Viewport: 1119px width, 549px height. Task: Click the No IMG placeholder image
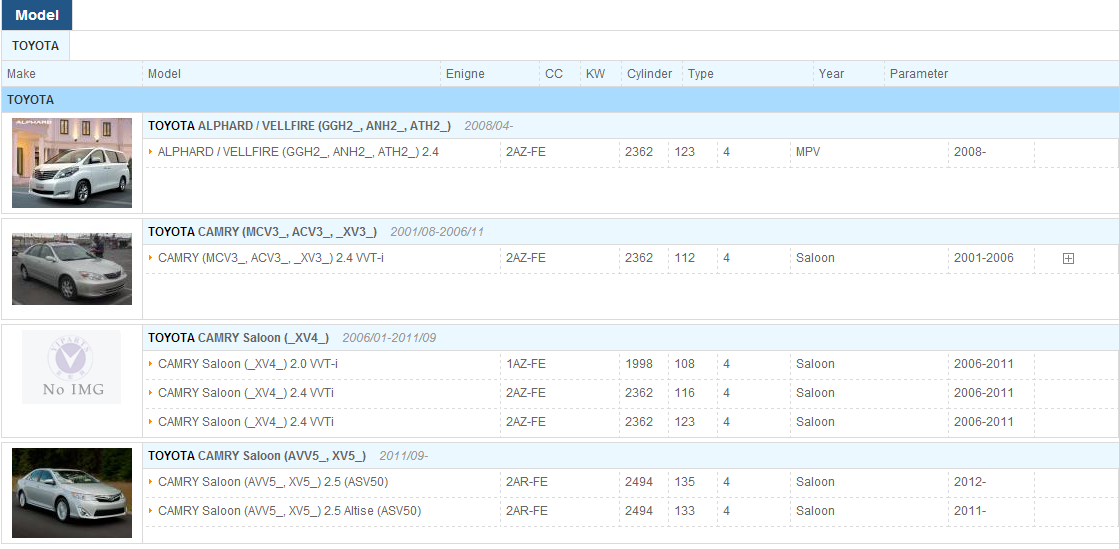[x=71, y=367]
